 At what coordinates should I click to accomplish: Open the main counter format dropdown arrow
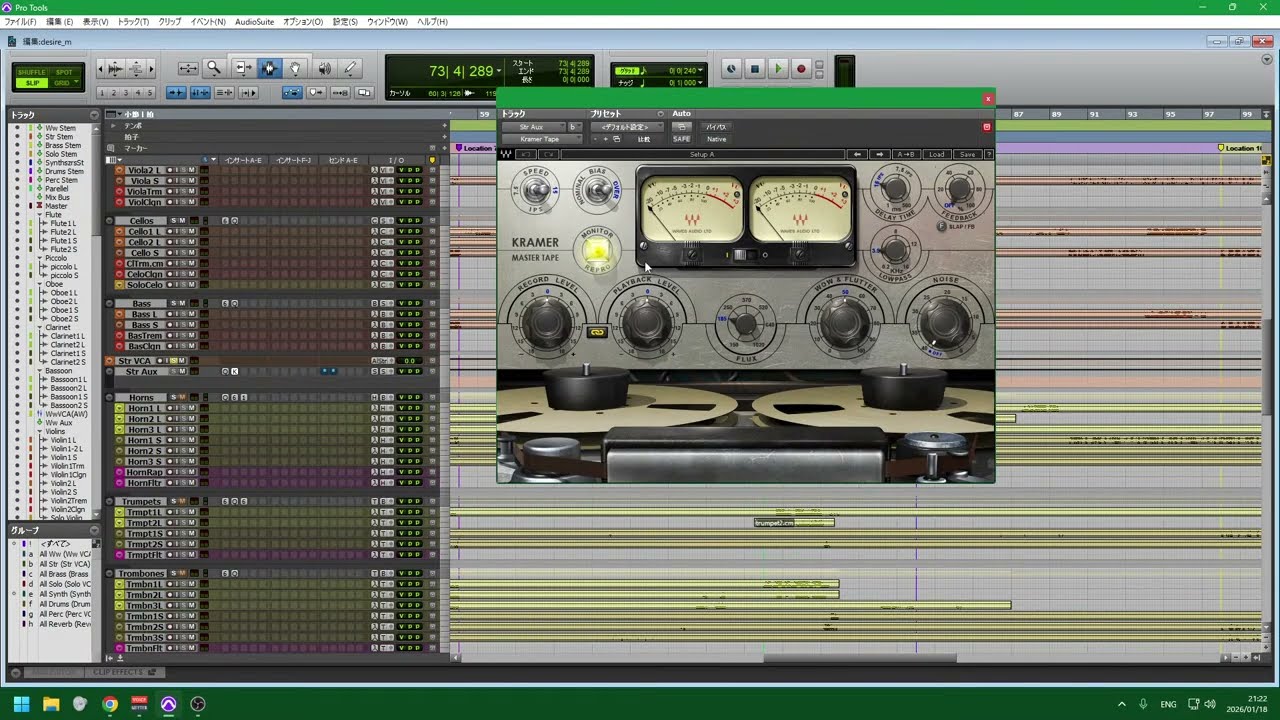pos(499,70)
